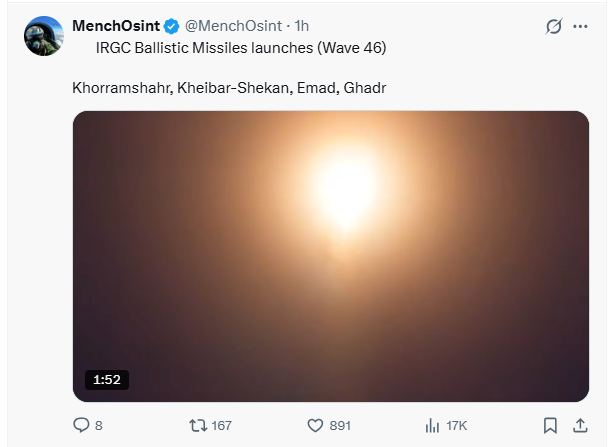Click the blue verified badge

click(170, 26)
